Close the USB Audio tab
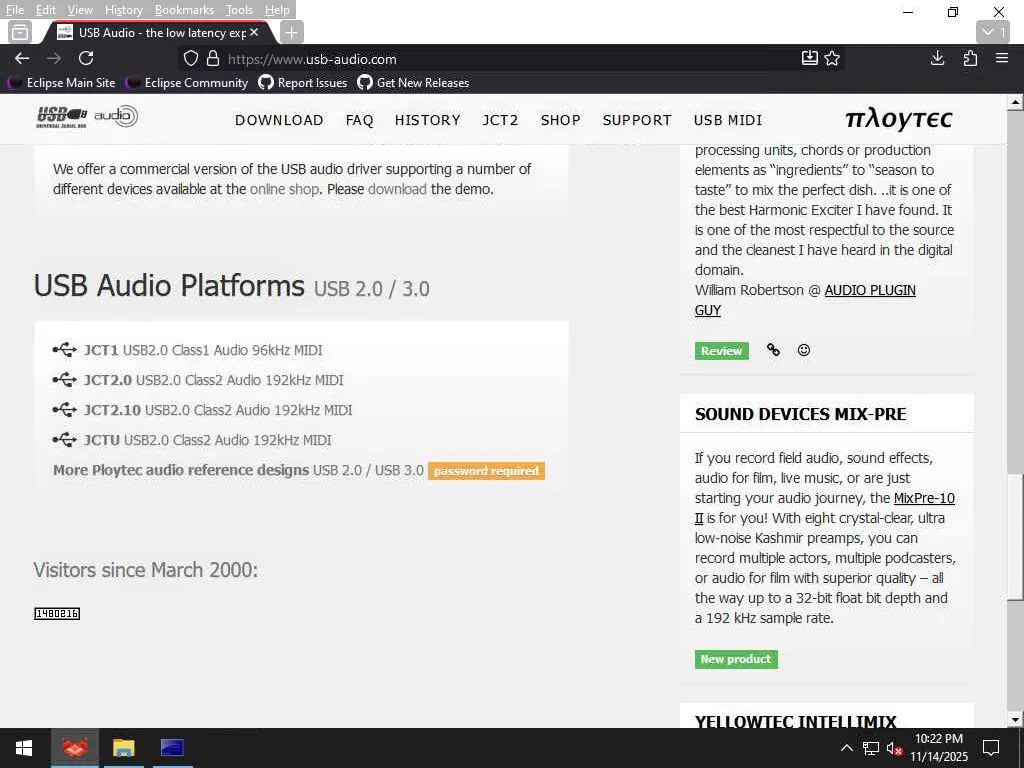The image size is (1024, 768). 254,32
